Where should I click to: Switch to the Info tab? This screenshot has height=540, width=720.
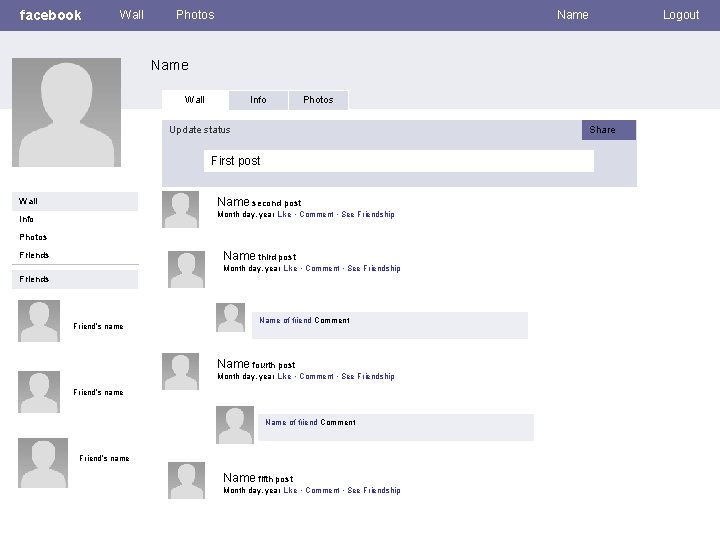coord(259,100)
